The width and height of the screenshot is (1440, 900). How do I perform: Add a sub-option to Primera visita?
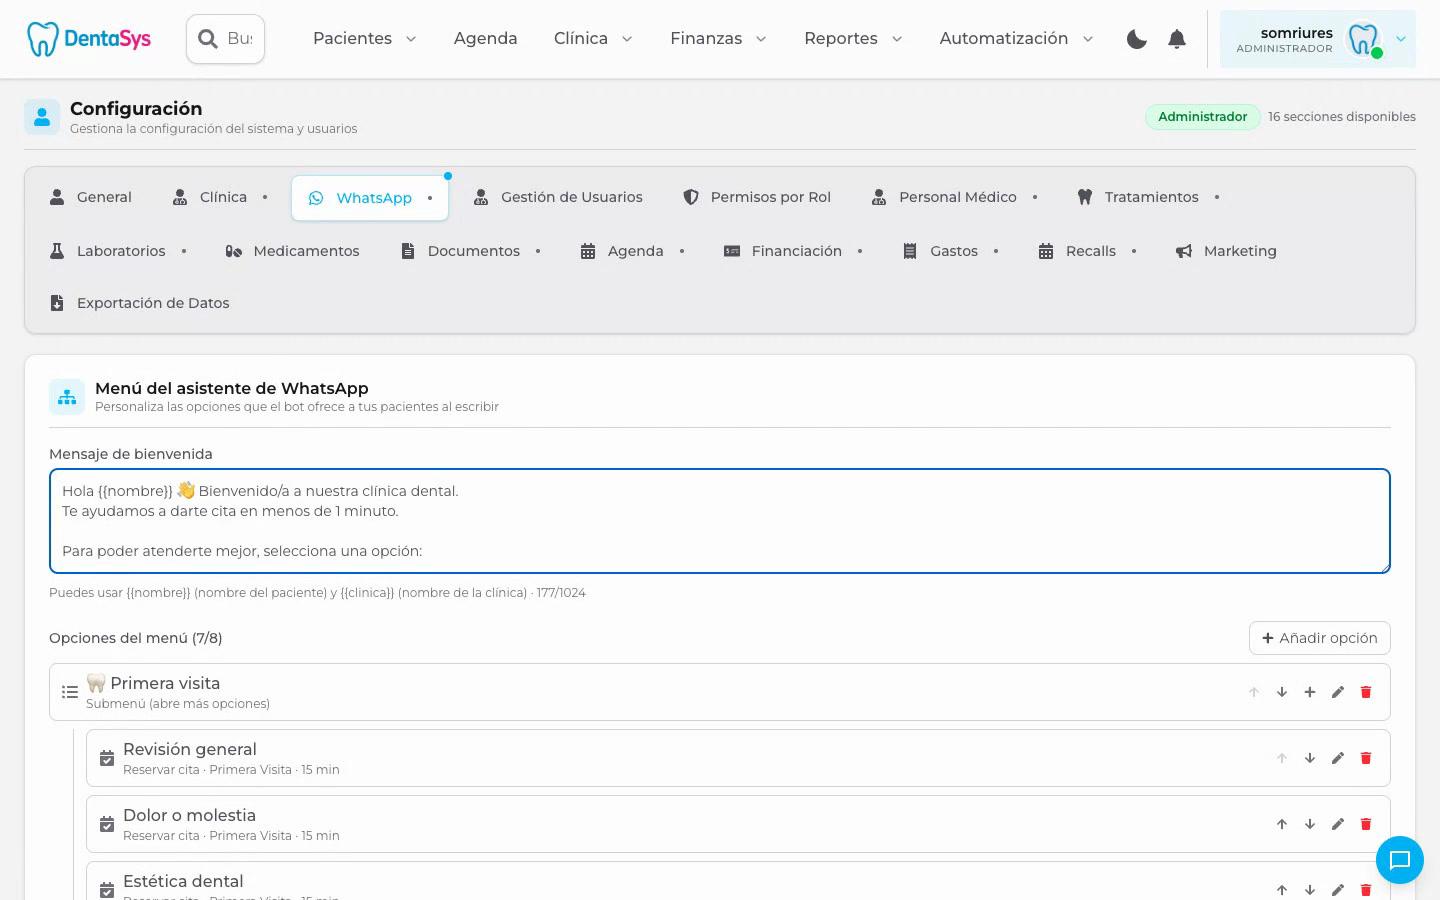click(1310, 692)
